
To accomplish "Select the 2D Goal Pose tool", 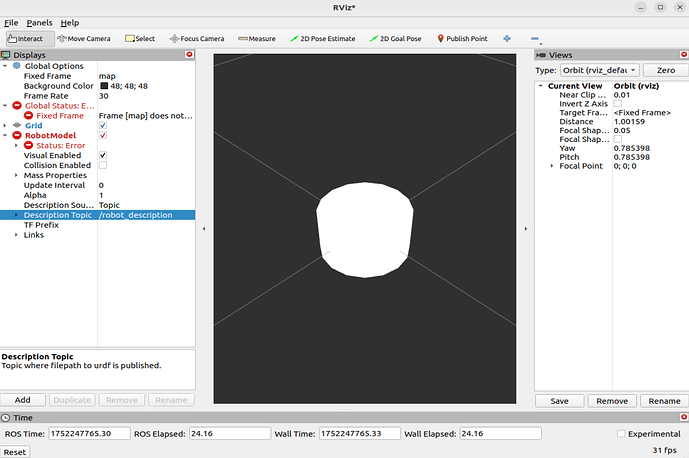I will click(395, 39).
